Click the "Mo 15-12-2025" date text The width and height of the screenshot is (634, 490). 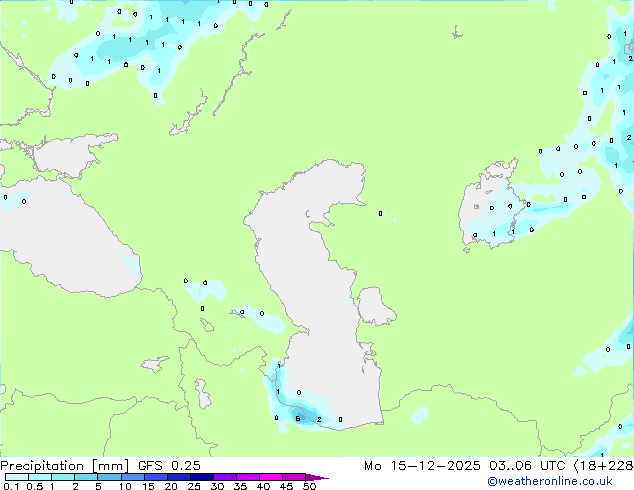click(x=422, y=466)
